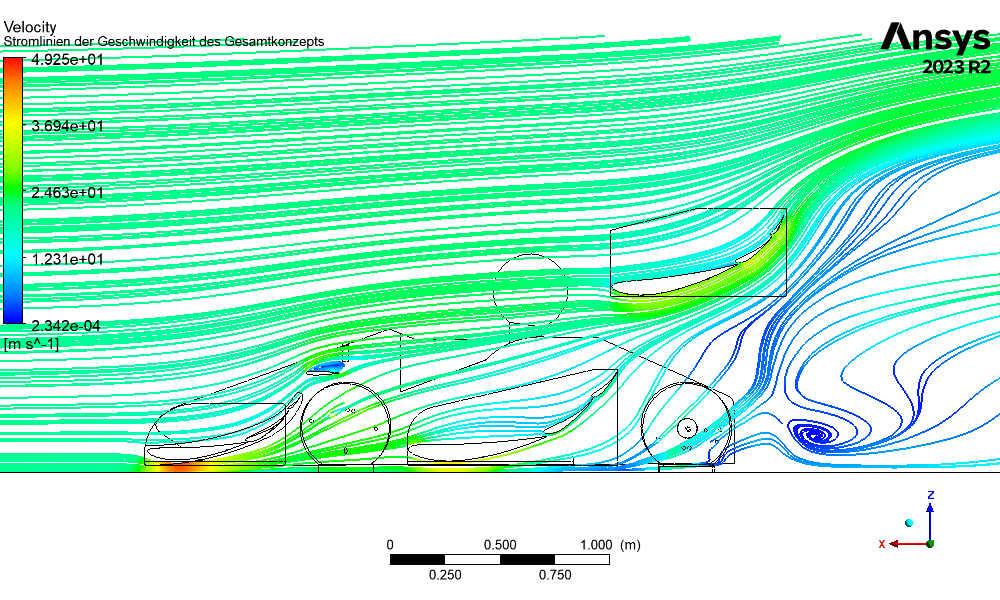Click the 2023 R2 version text
The width and height of the screenshot is (1000, 600).
(x=956, y=68)
